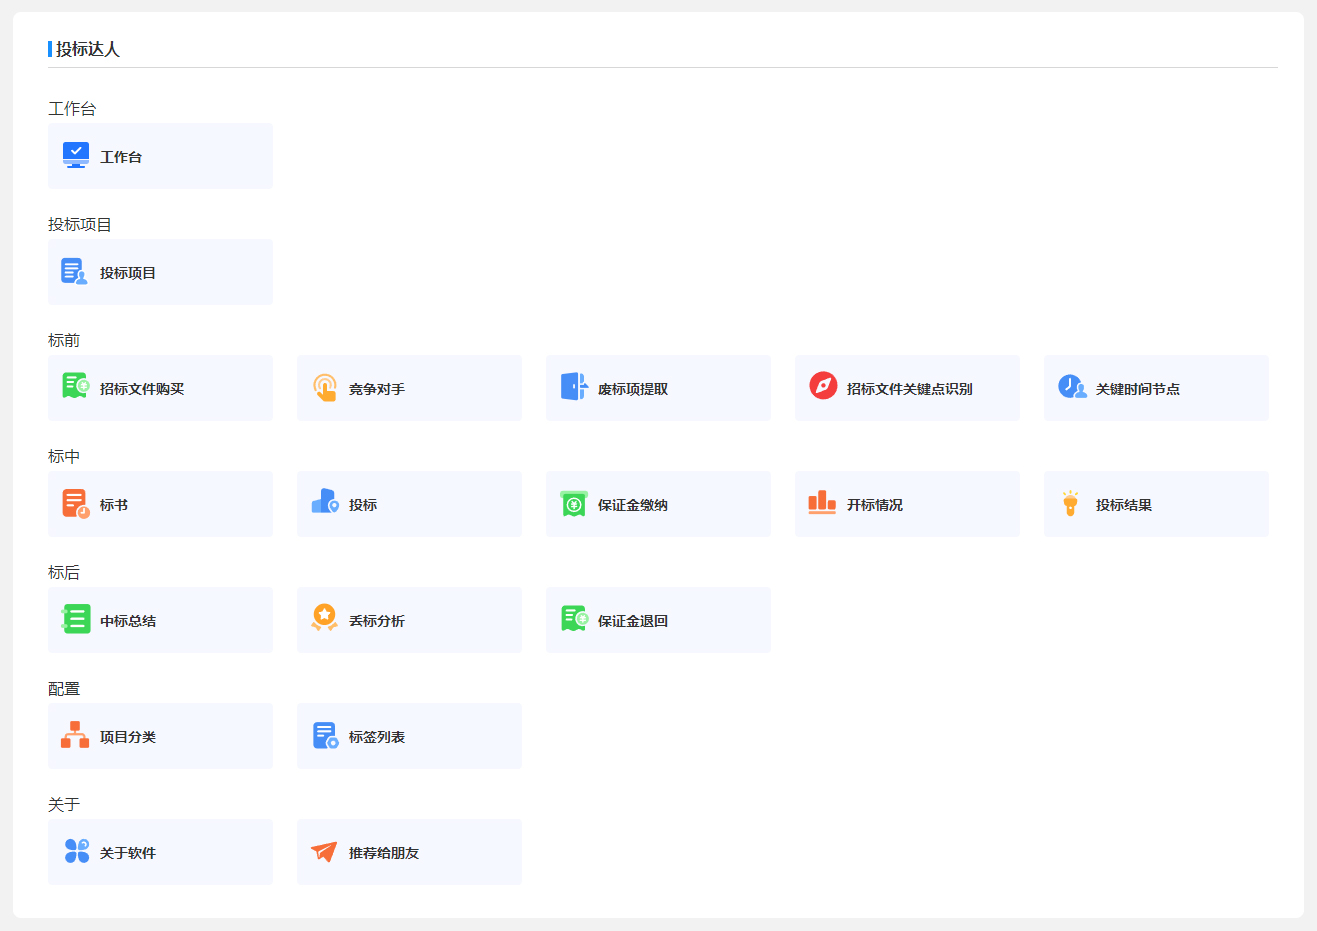Open the 标书 tile

coord(160,504)
